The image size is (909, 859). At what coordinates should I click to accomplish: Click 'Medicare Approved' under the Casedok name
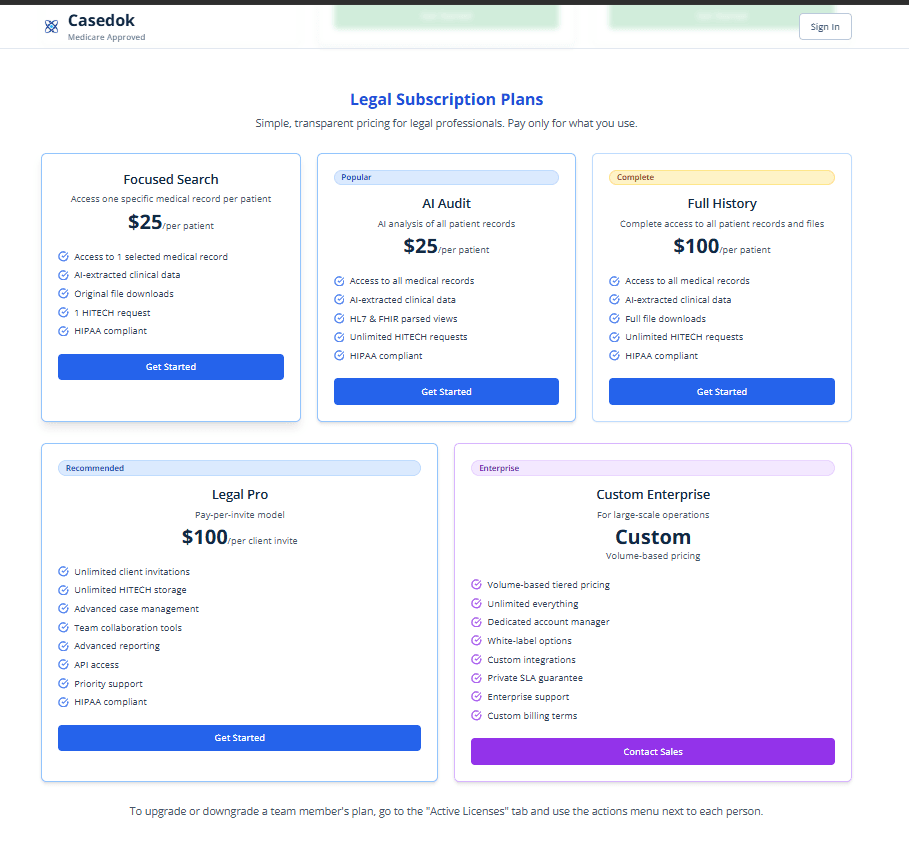[107, 37]
